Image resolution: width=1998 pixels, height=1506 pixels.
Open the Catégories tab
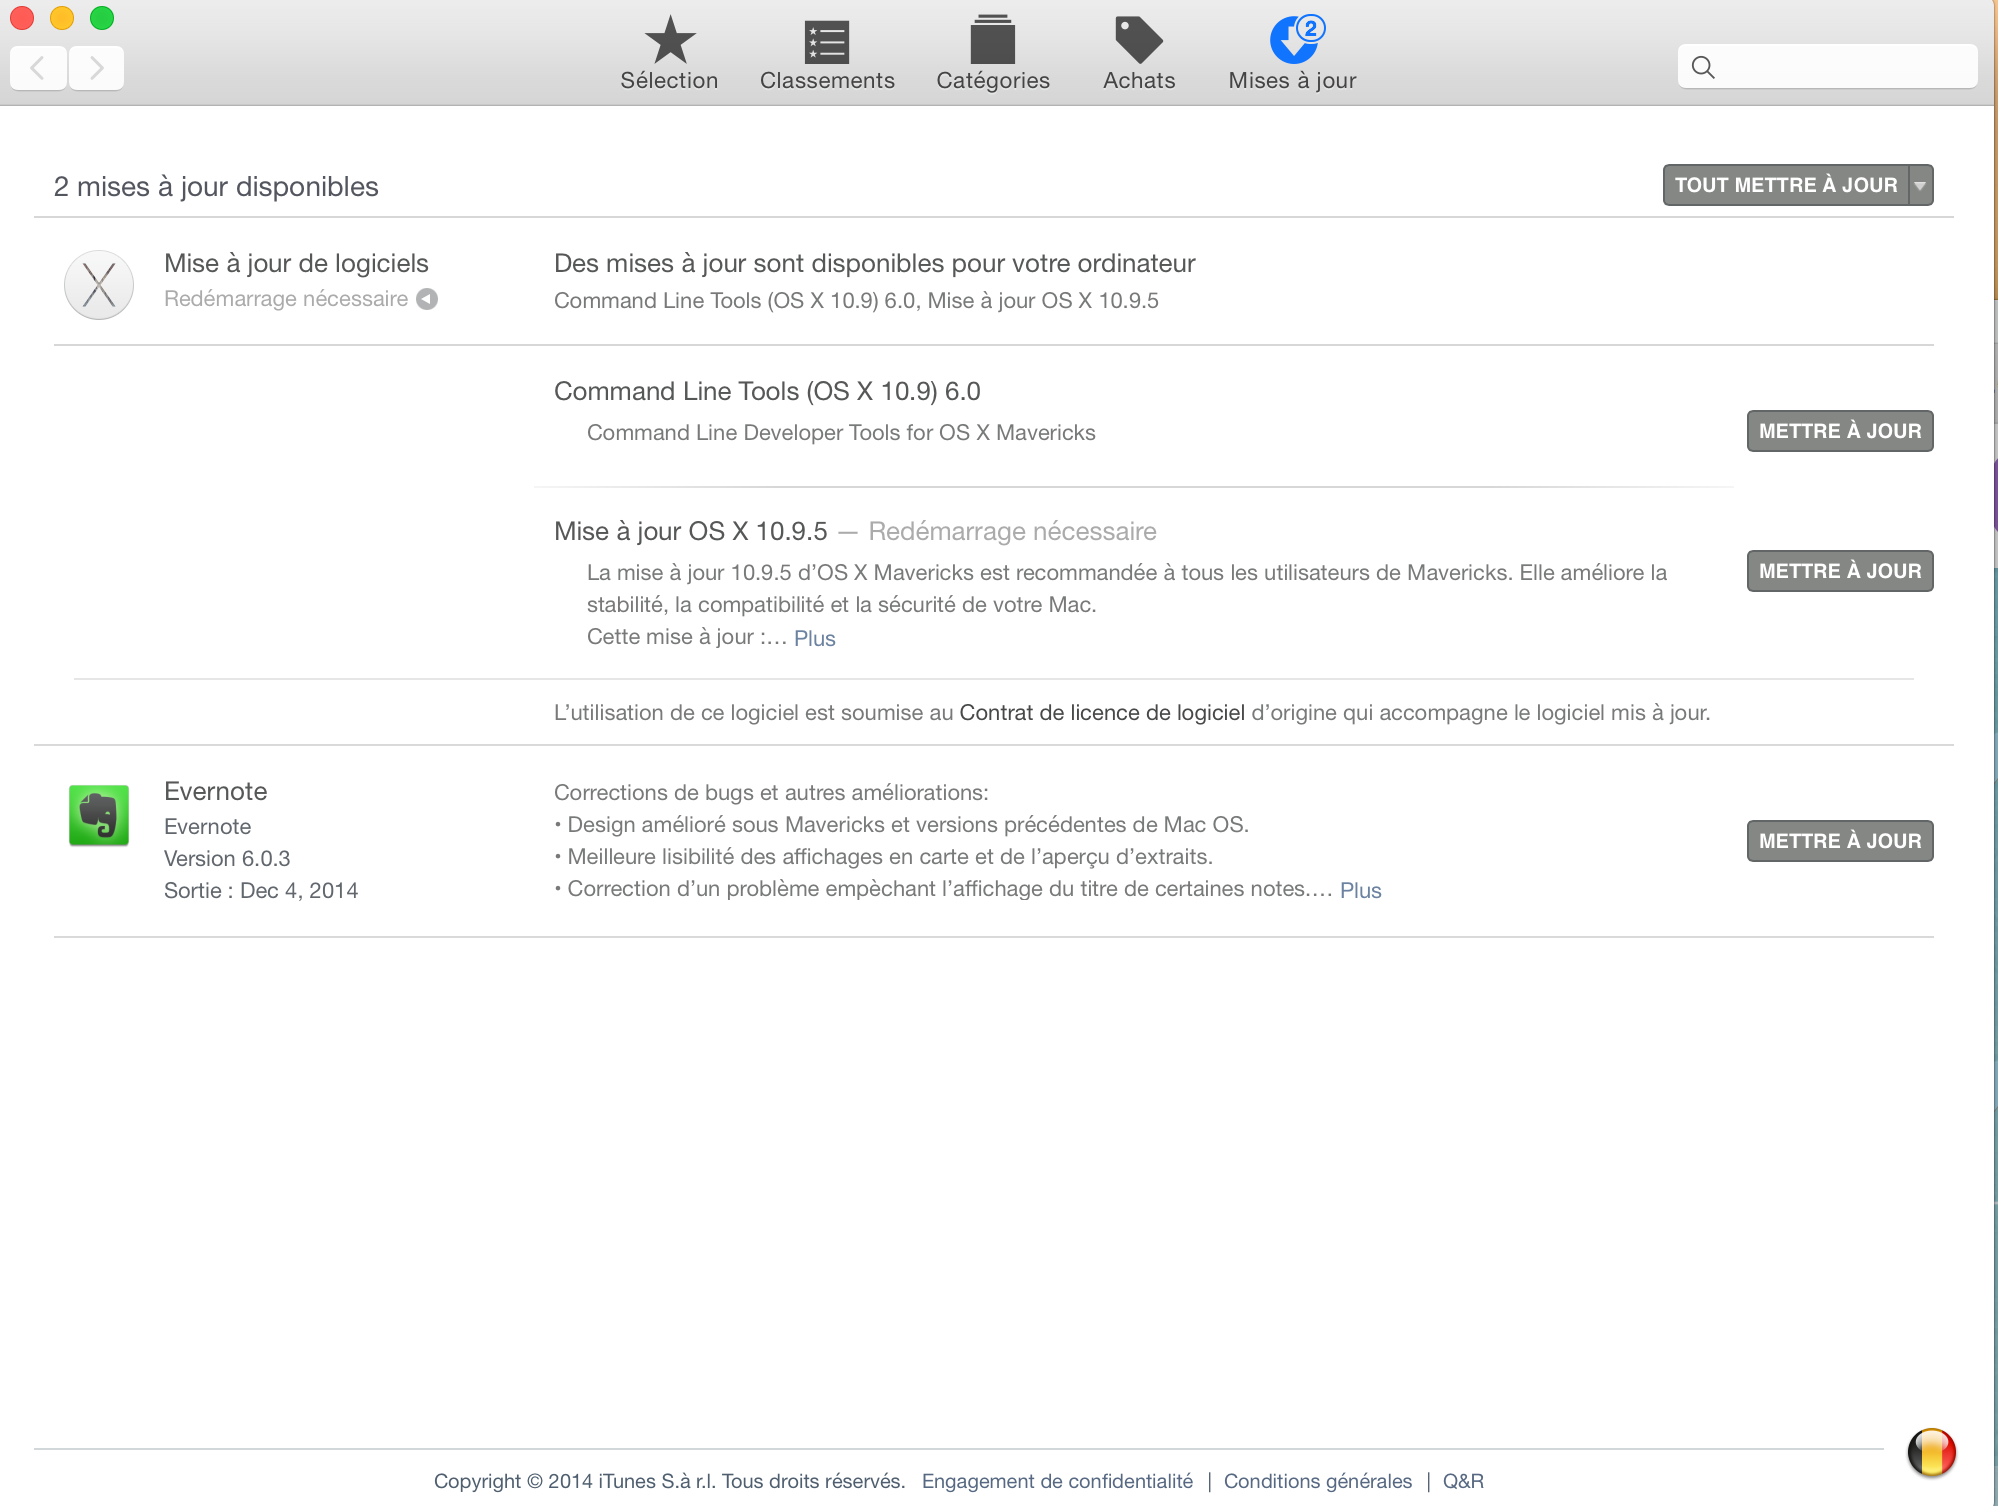coord(993,53)
